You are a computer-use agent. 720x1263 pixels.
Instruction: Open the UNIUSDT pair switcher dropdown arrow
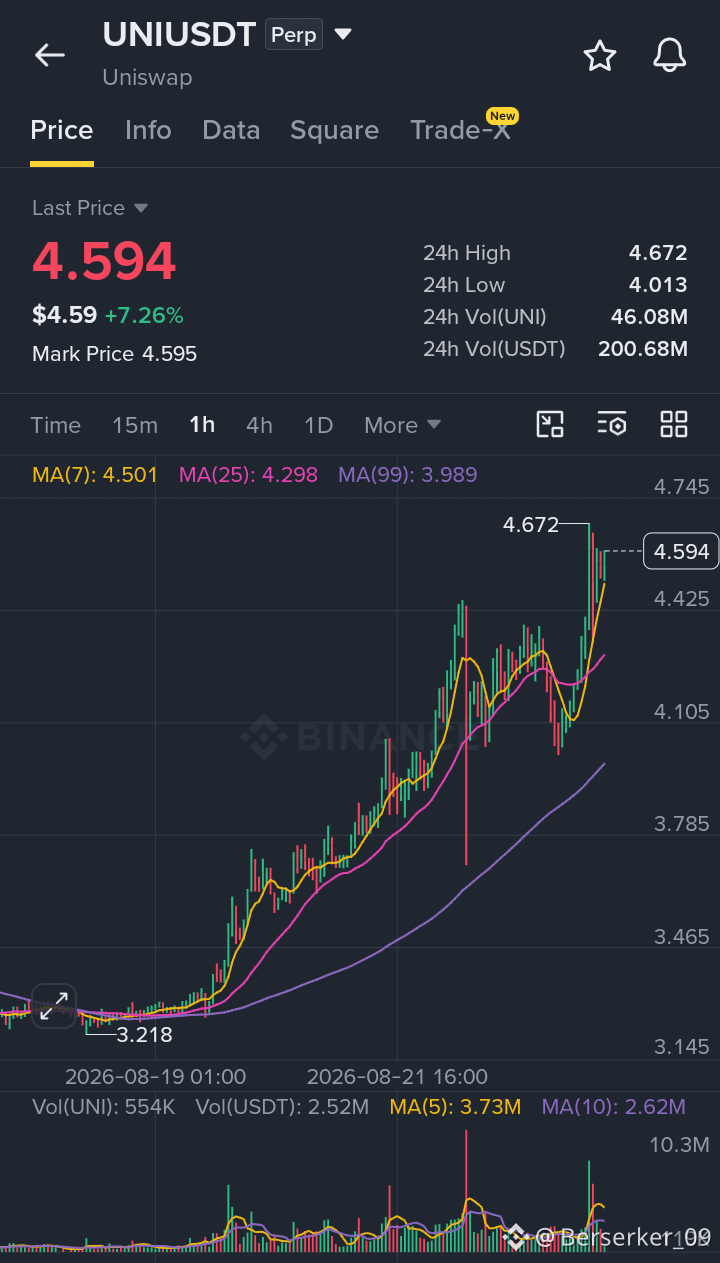343,35
